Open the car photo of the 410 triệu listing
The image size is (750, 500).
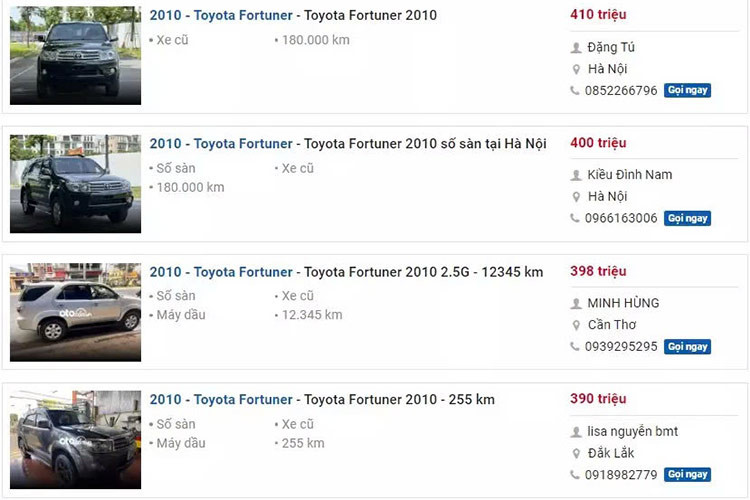76,56
